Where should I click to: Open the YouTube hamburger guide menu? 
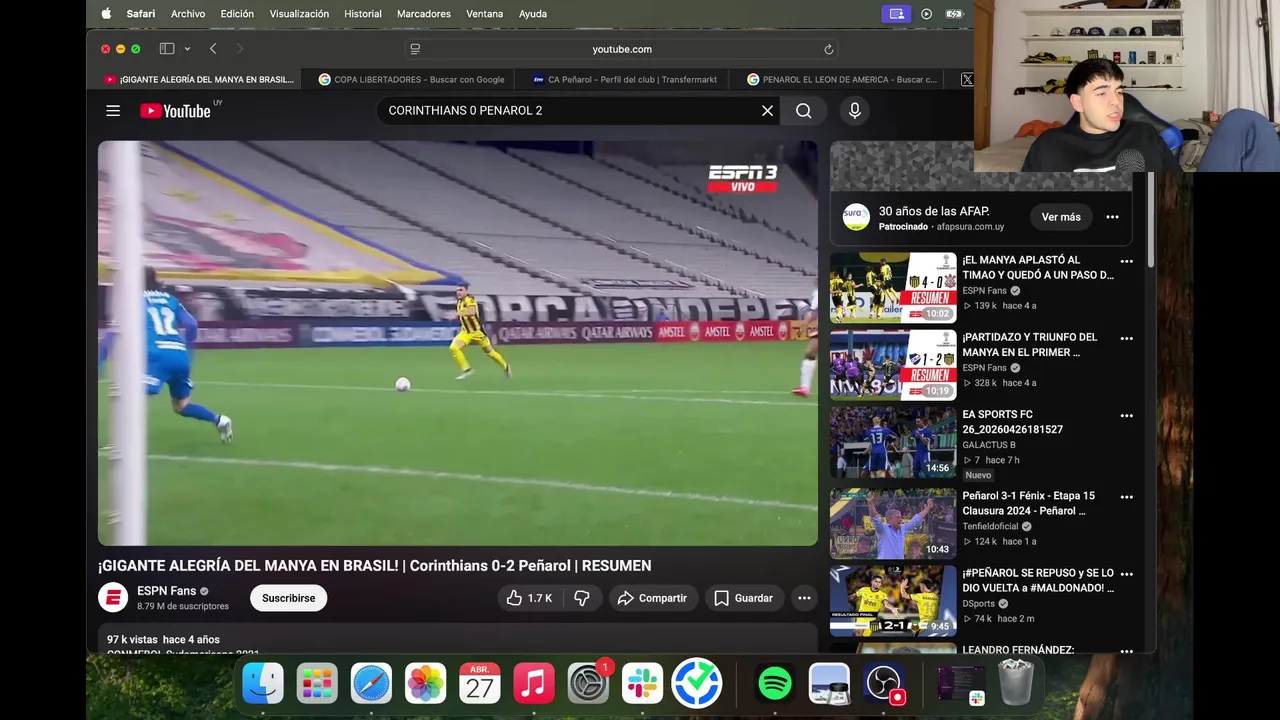click(113, 111)
